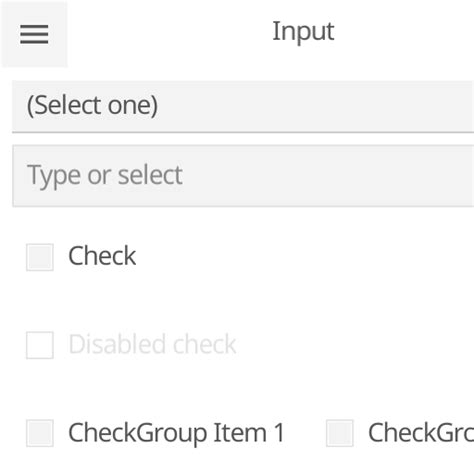This screenshot has width=474, height=474.
Task: Click the Disabled check checkbox
Action: click(40, 345)
